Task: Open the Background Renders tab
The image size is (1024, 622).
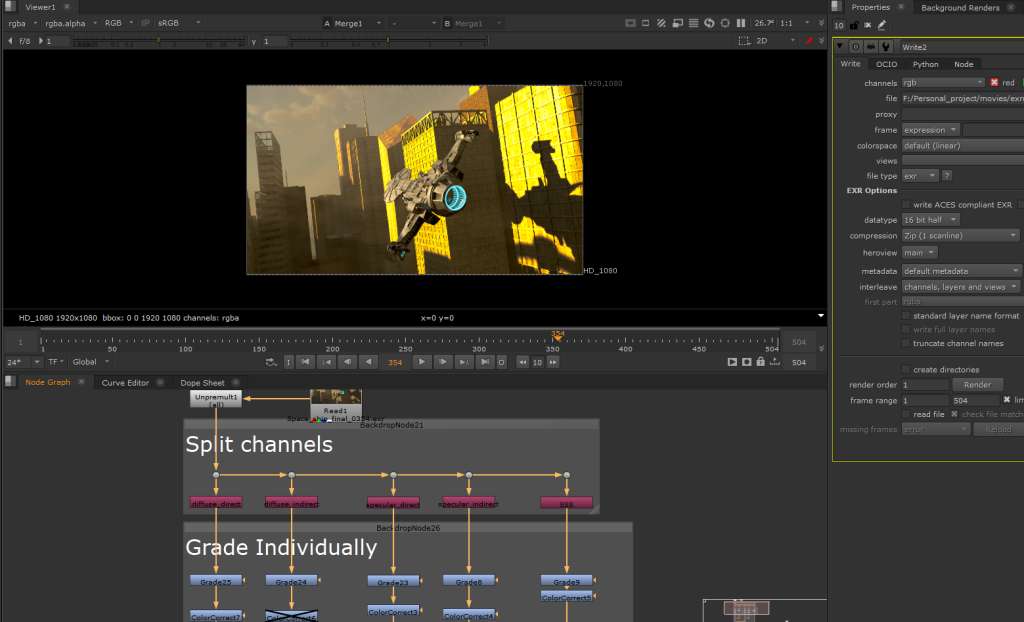Action: point(960,7)
